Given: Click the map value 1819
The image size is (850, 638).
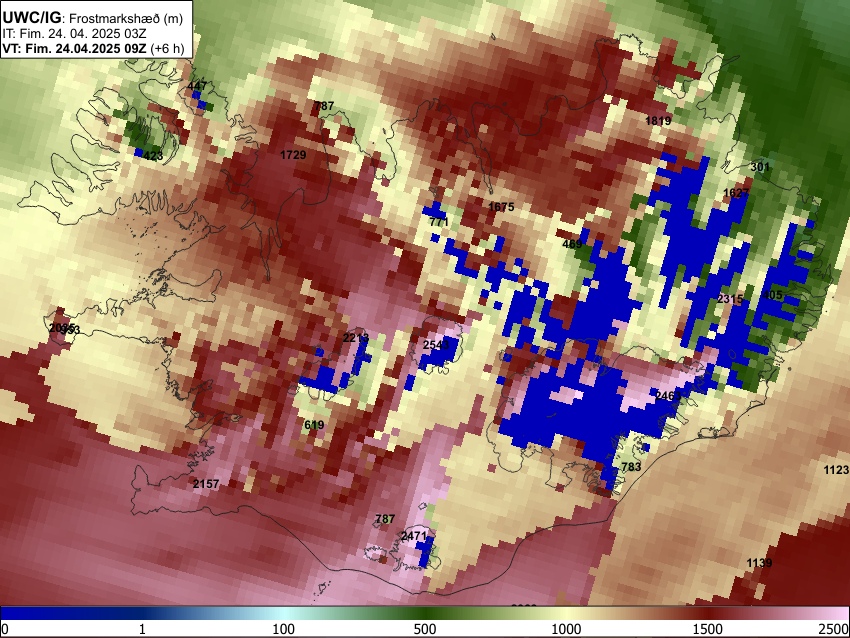Looking at the screenshot, I should tap(658, 120).
